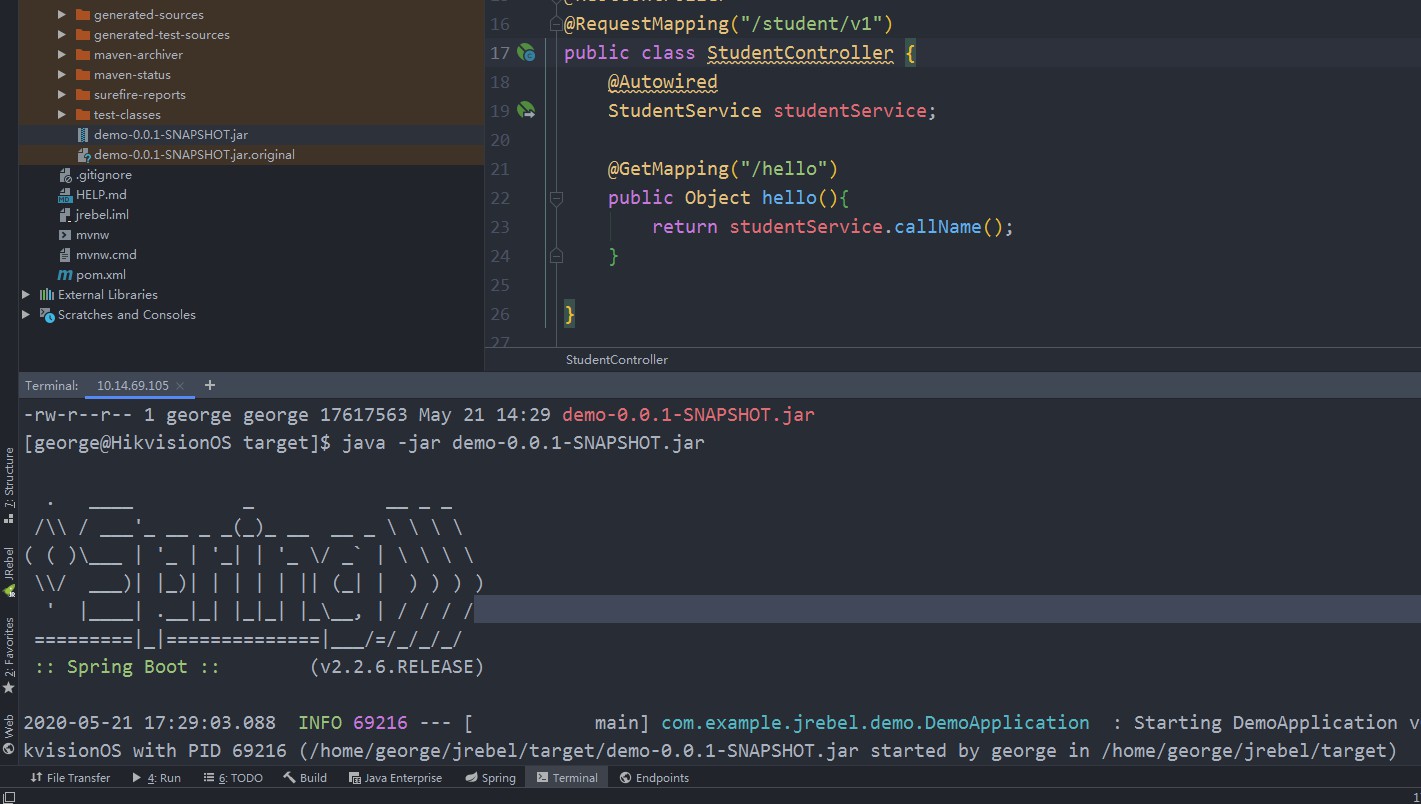Click the Spring bean gutter icon on line 17
The height and width of the screenshot is (804, 1421).
526,53
